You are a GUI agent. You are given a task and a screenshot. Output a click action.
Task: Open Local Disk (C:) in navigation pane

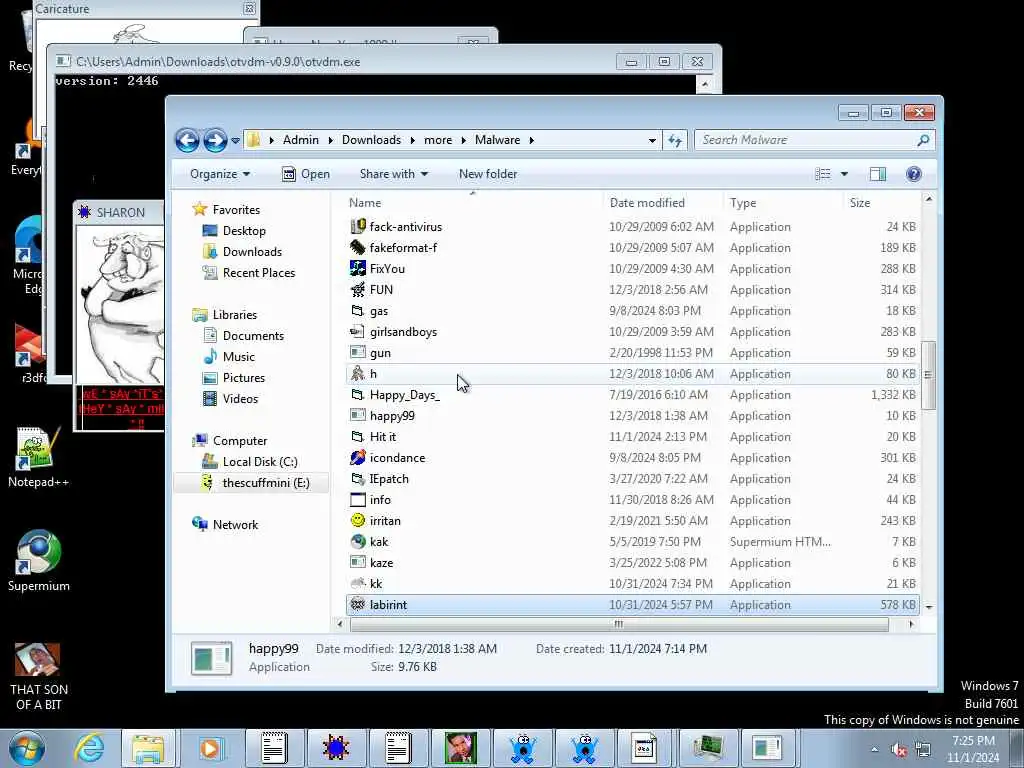(260, 462)
